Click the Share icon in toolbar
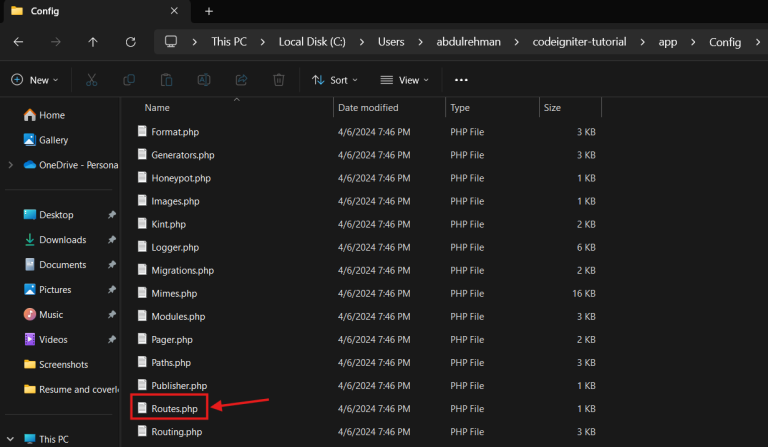The height and width of the screenshot is (447, 768). pos(241,80)
